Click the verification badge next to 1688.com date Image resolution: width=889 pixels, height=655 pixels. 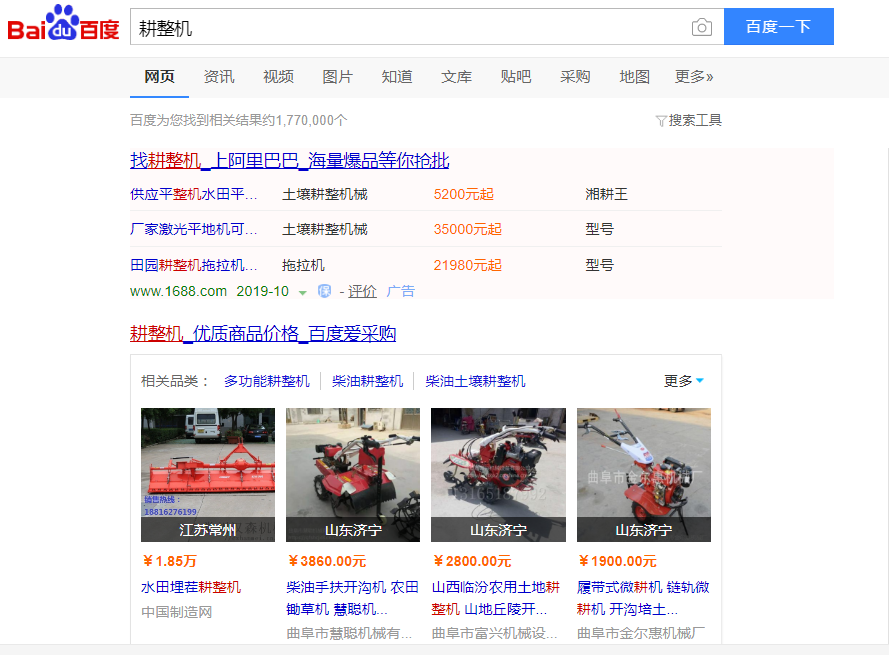(324, 291)
